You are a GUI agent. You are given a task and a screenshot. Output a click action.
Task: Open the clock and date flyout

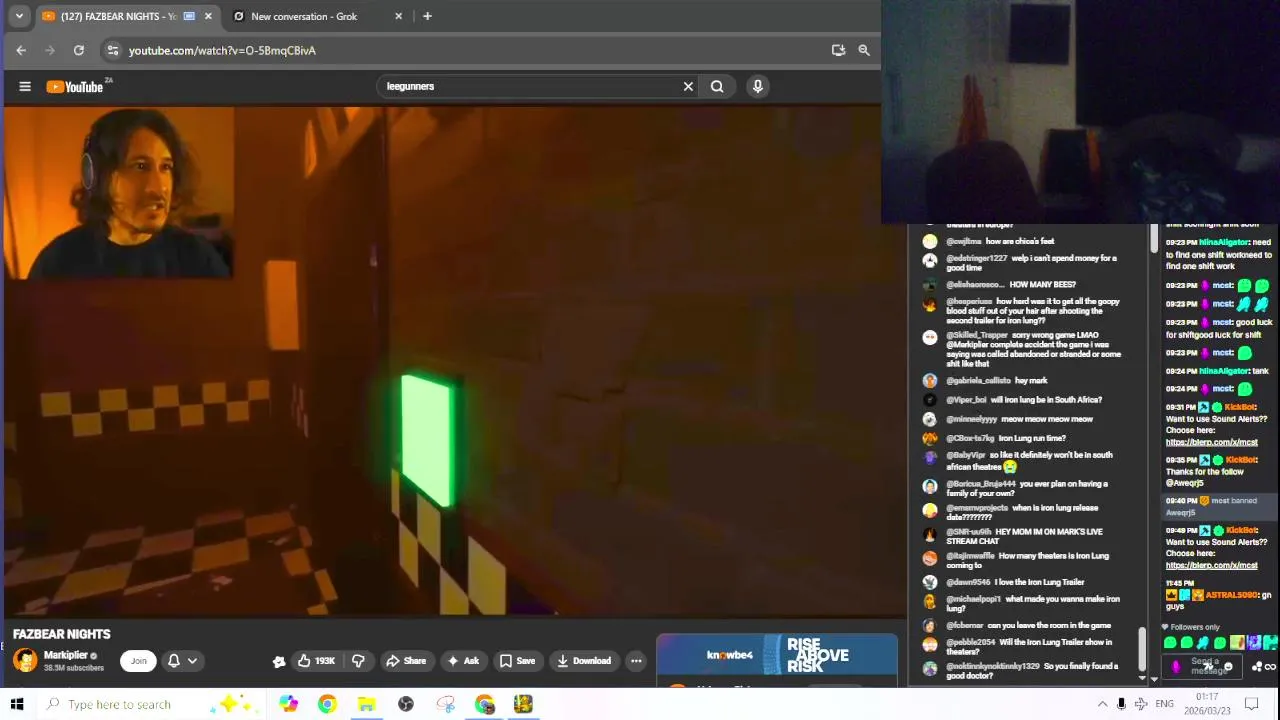pyautogui.click(x=1208, y=704)
